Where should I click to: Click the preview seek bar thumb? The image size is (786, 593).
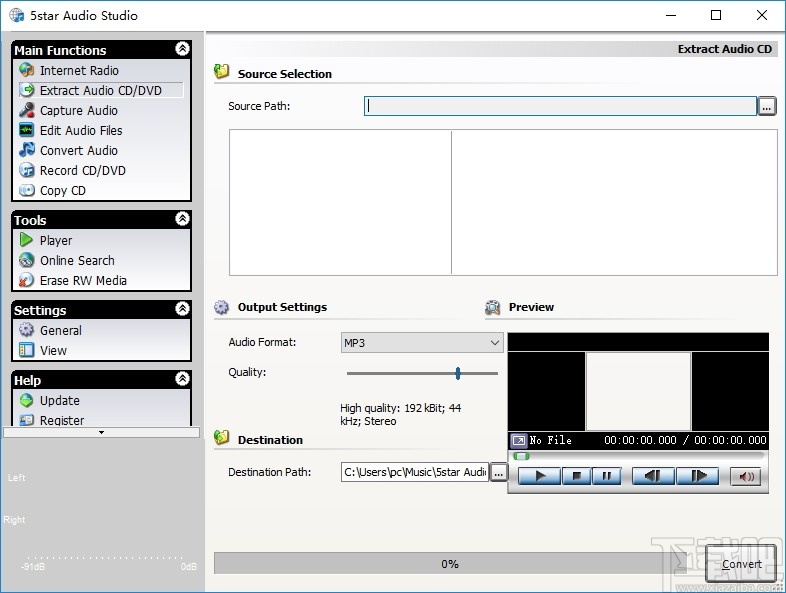521,456
